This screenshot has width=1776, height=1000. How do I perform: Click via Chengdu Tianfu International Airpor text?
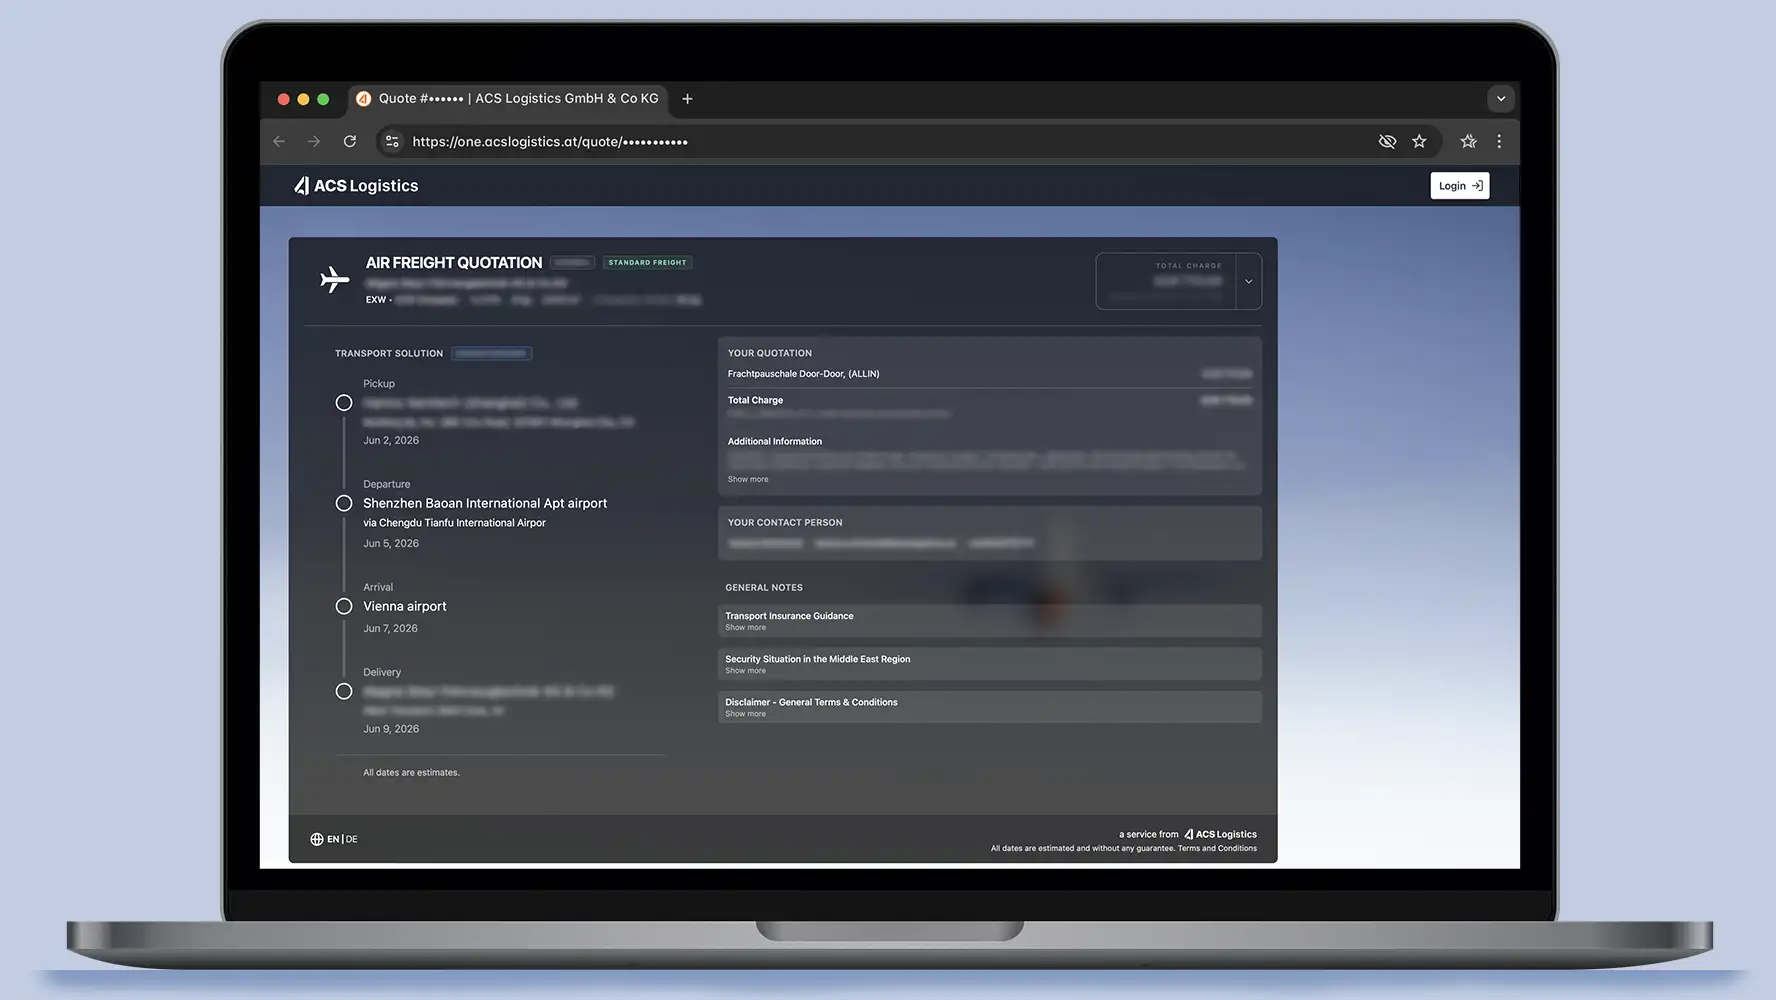coord(454,523)
